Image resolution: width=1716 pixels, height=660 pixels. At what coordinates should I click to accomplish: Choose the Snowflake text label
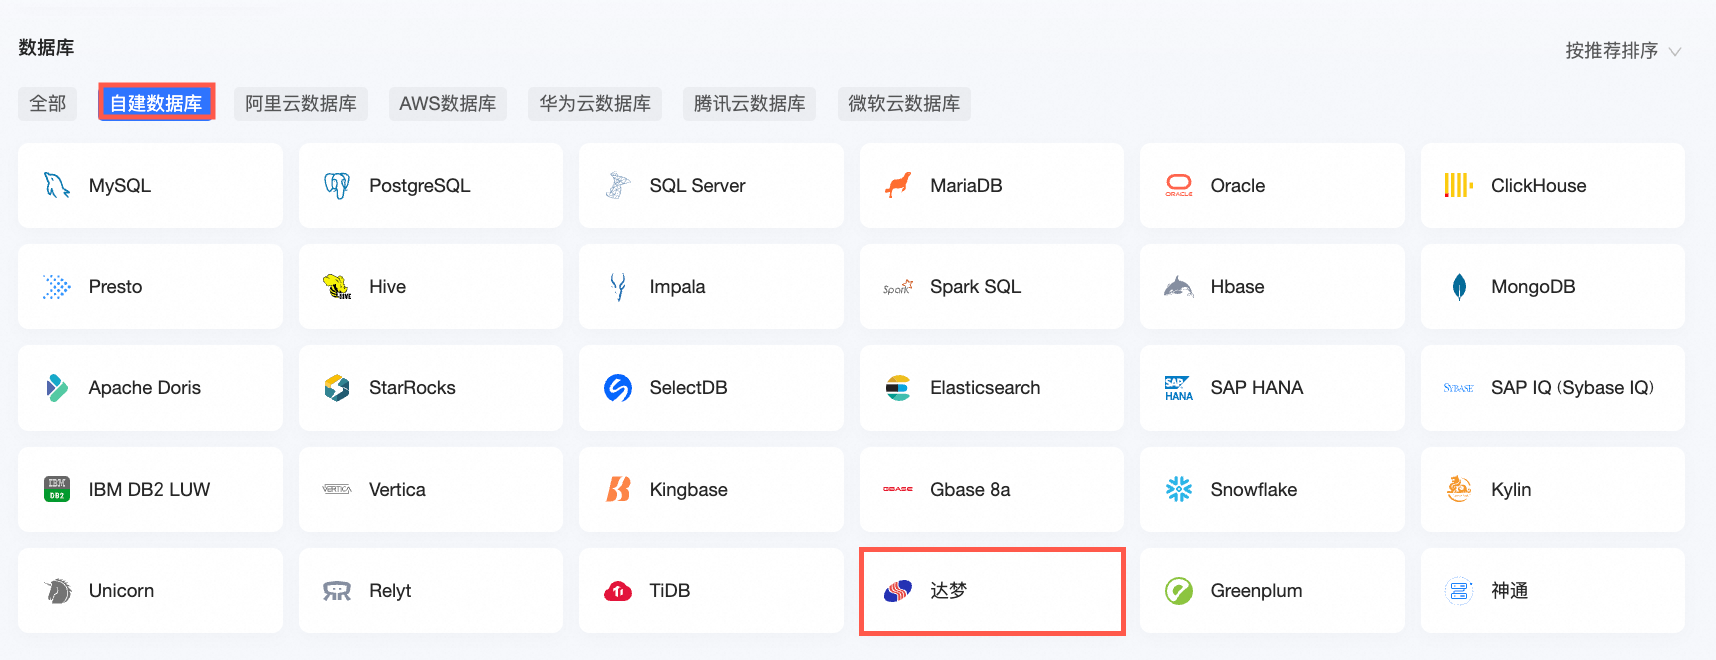click(x=1254, y=490)
